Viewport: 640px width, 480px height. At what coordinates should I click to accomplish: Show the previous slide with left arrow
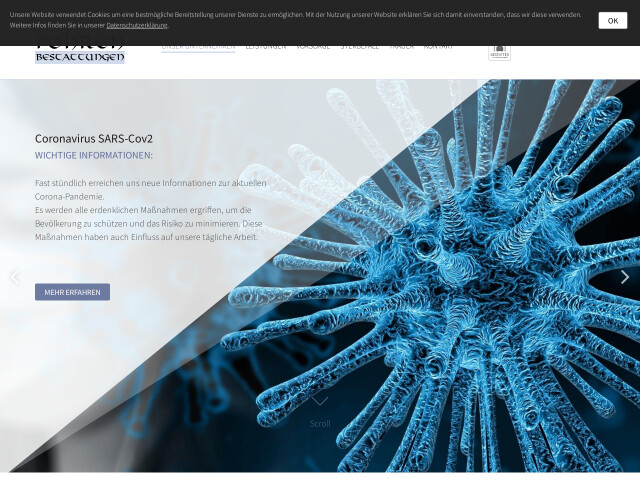(x=14, y=277)
